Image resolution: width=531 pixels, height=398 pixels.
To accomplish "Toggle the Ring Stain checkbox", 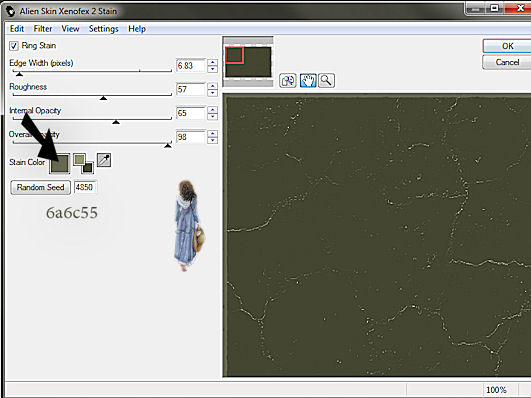I will (x=14, y=46).
